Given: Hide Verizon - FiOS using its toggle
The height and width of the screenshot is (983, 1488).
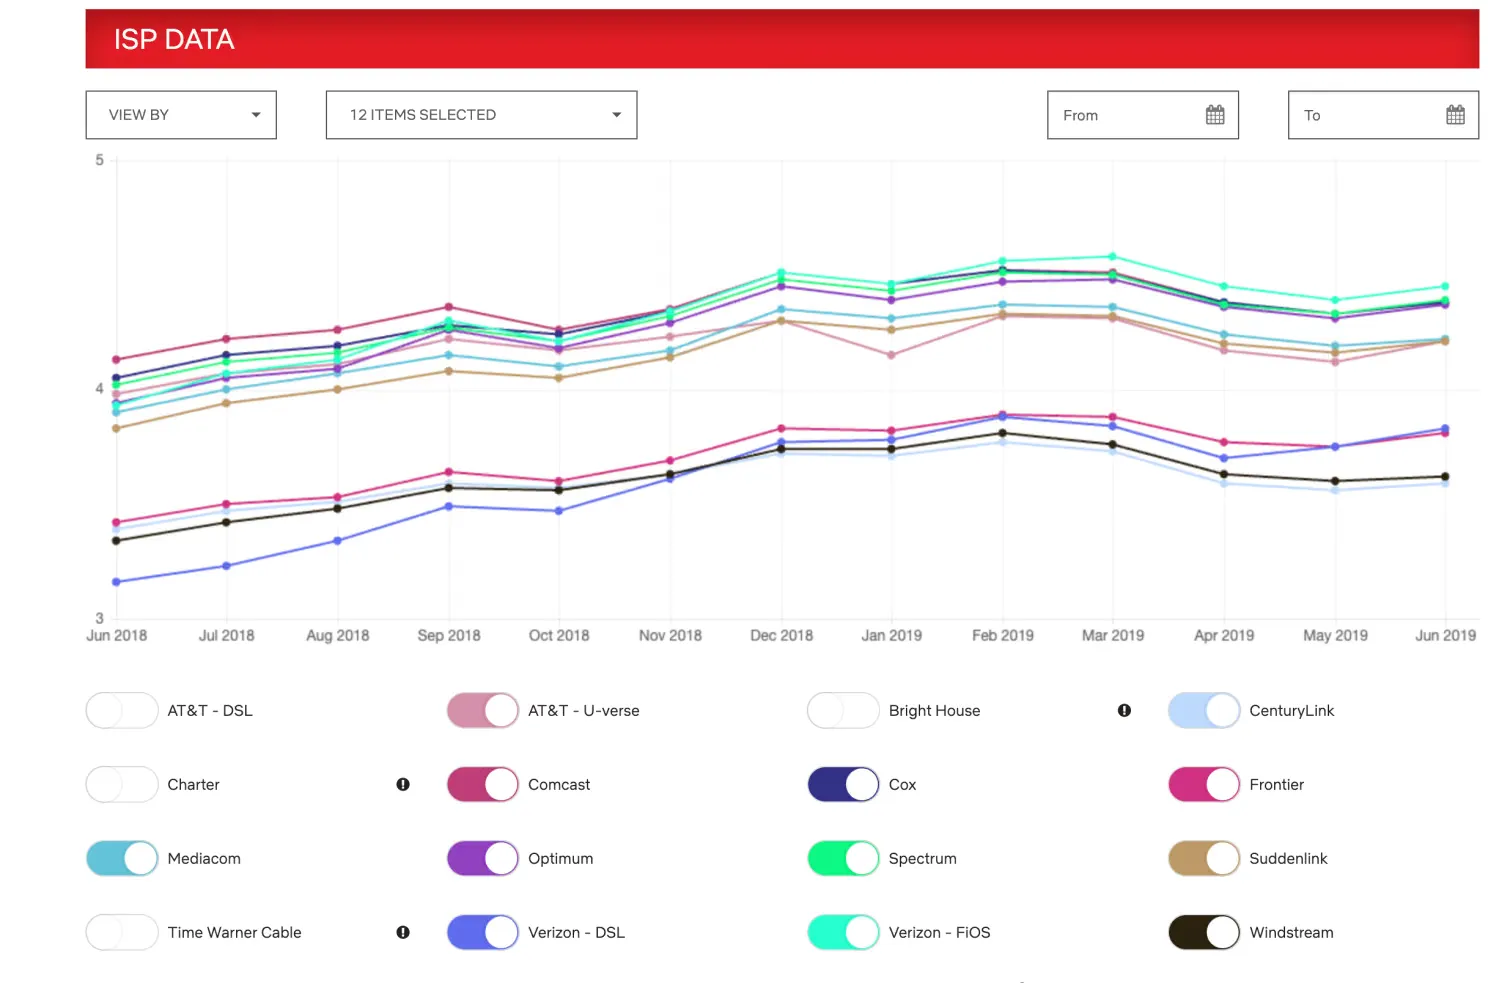Looking at the screenshot, I should point(843,933).
